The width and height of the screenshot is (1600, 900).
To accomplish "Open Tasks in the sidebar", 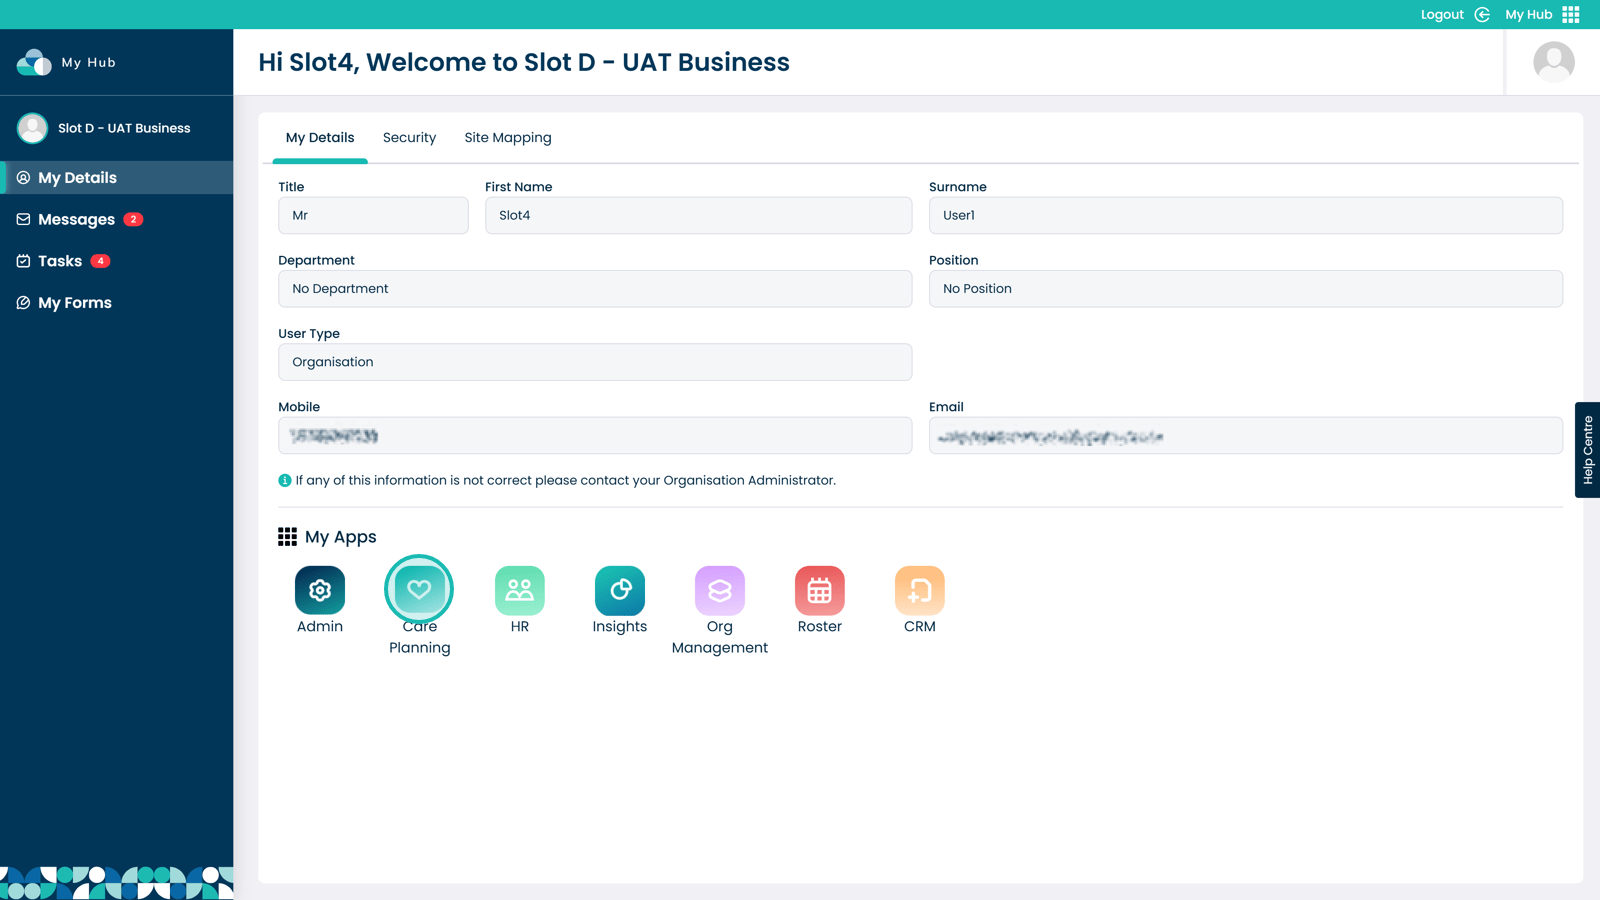I will [x=60, y=261].
